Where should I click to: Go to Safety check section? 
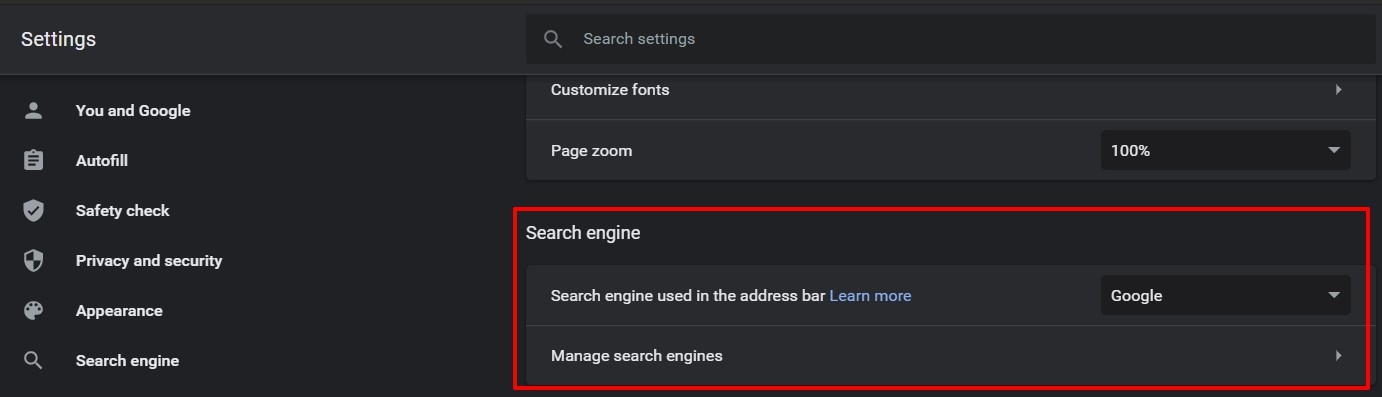(x=123, y=210)
